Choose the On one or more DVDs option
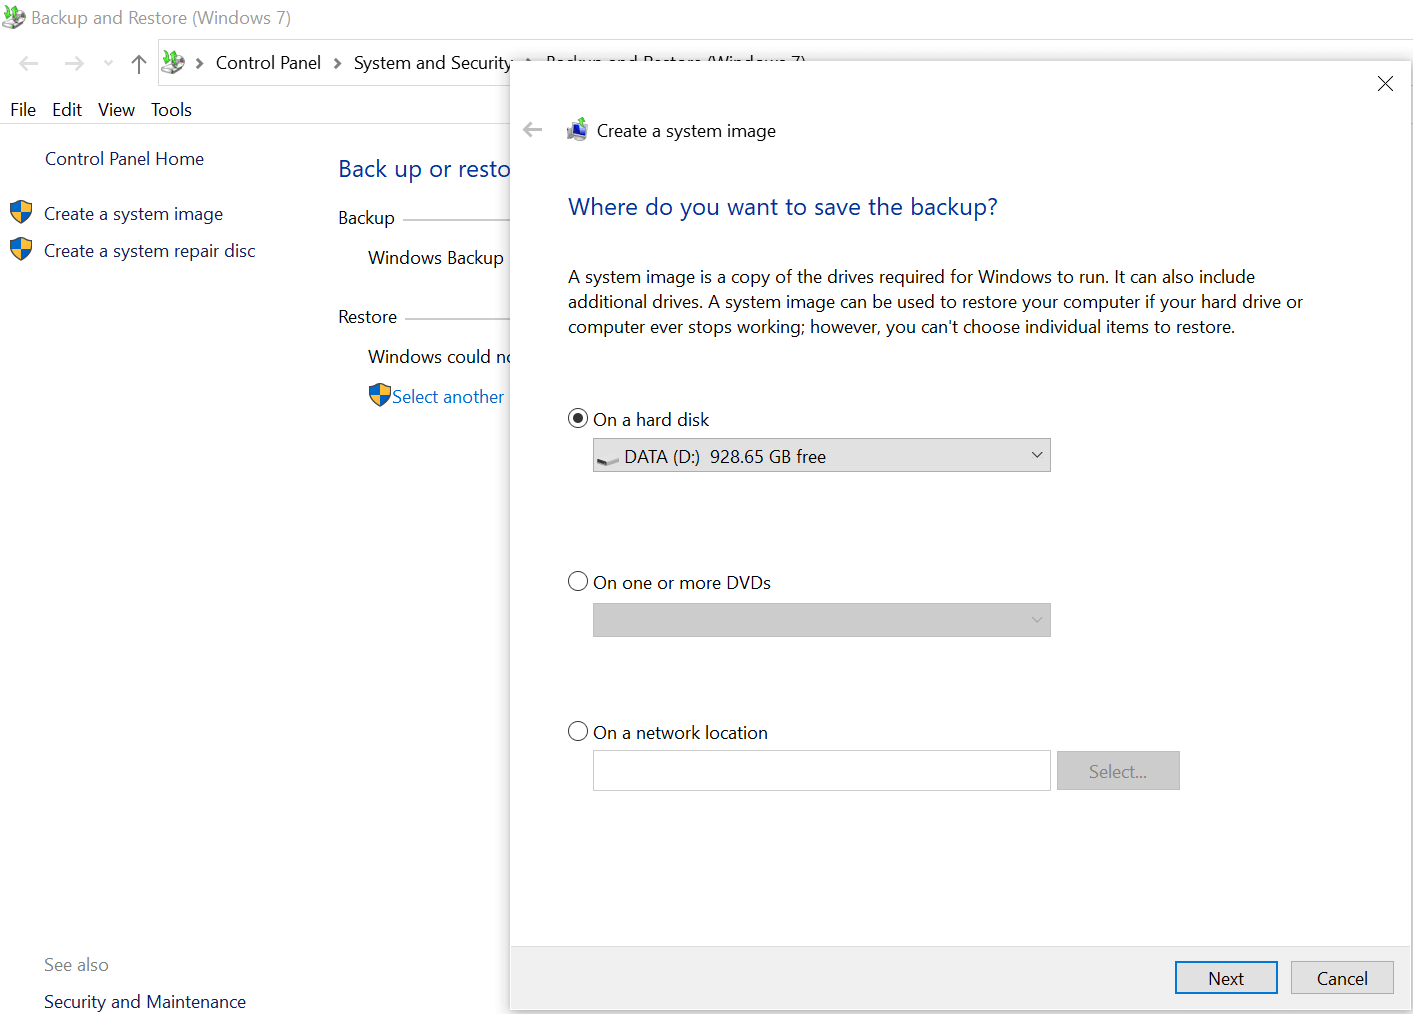1413x1014 pixels. tap(578, 581)
